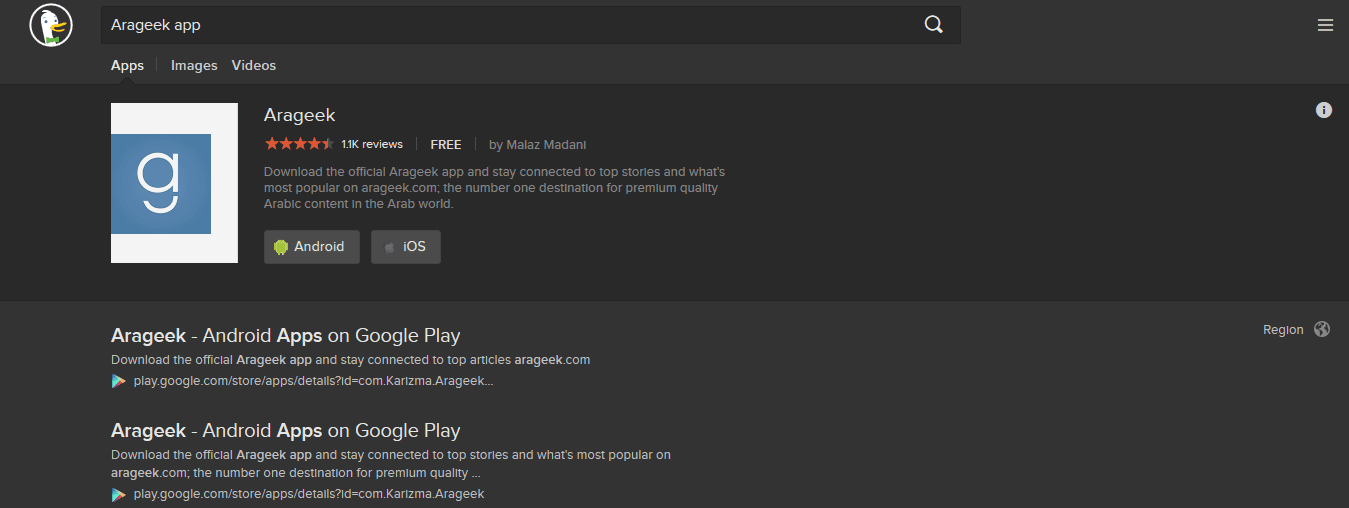
Task: Open the hamburger menu icon
Action: [x=1325, y=25]
